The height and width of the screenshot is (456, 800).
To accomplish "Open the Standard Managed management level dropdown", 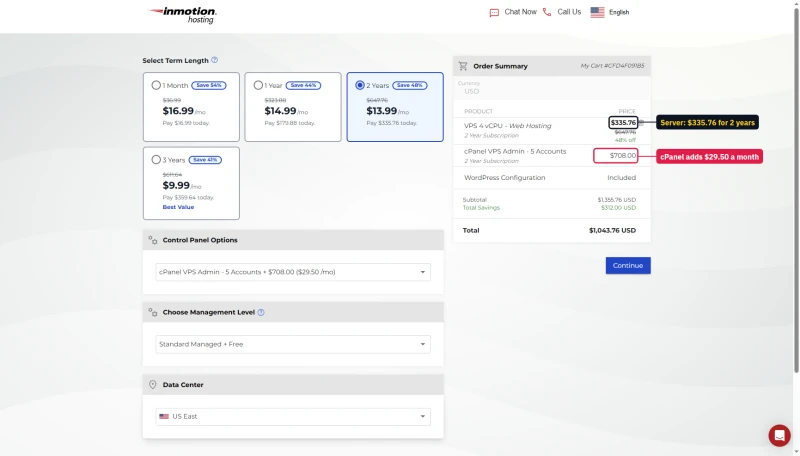I will pos(293,344).
